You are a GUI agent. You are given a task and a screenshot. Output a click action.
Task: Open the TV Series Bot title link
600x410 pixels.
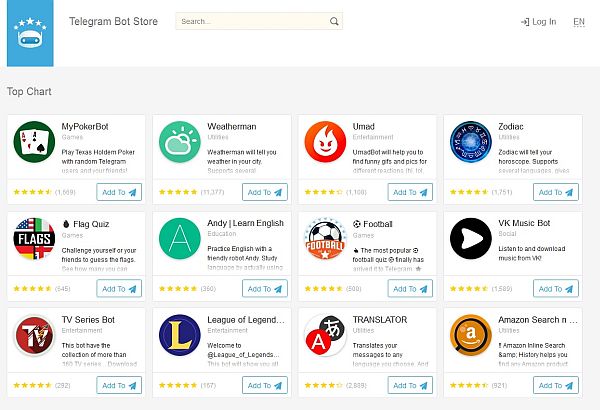pos(88,320)
